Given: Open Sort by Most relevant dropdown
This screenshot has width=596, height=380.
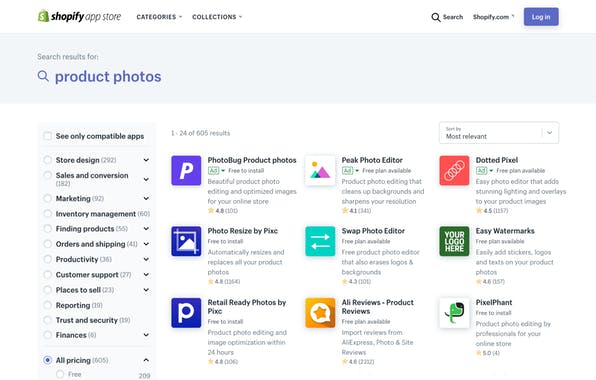Looking at the screenshot, I should (x=499, y=133).
